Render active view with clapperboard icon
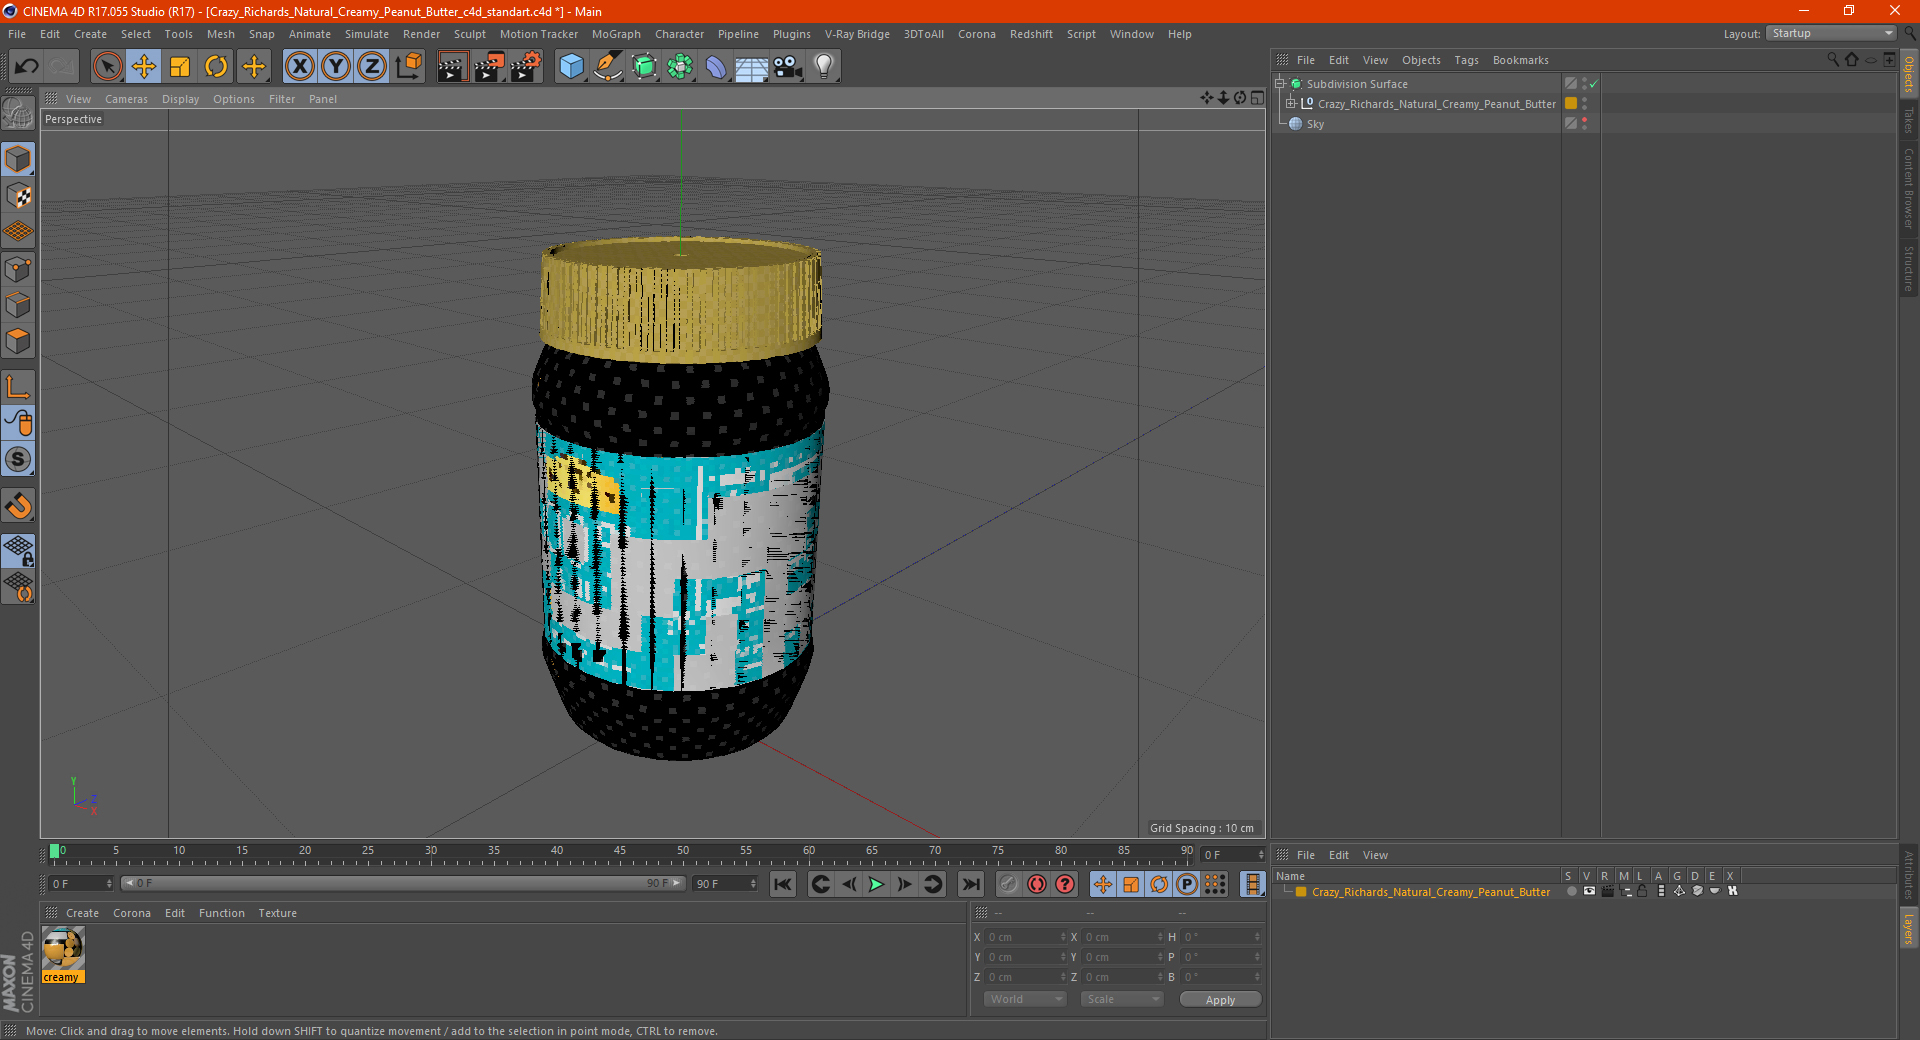 pyautogui.click(x=452, y=67)
